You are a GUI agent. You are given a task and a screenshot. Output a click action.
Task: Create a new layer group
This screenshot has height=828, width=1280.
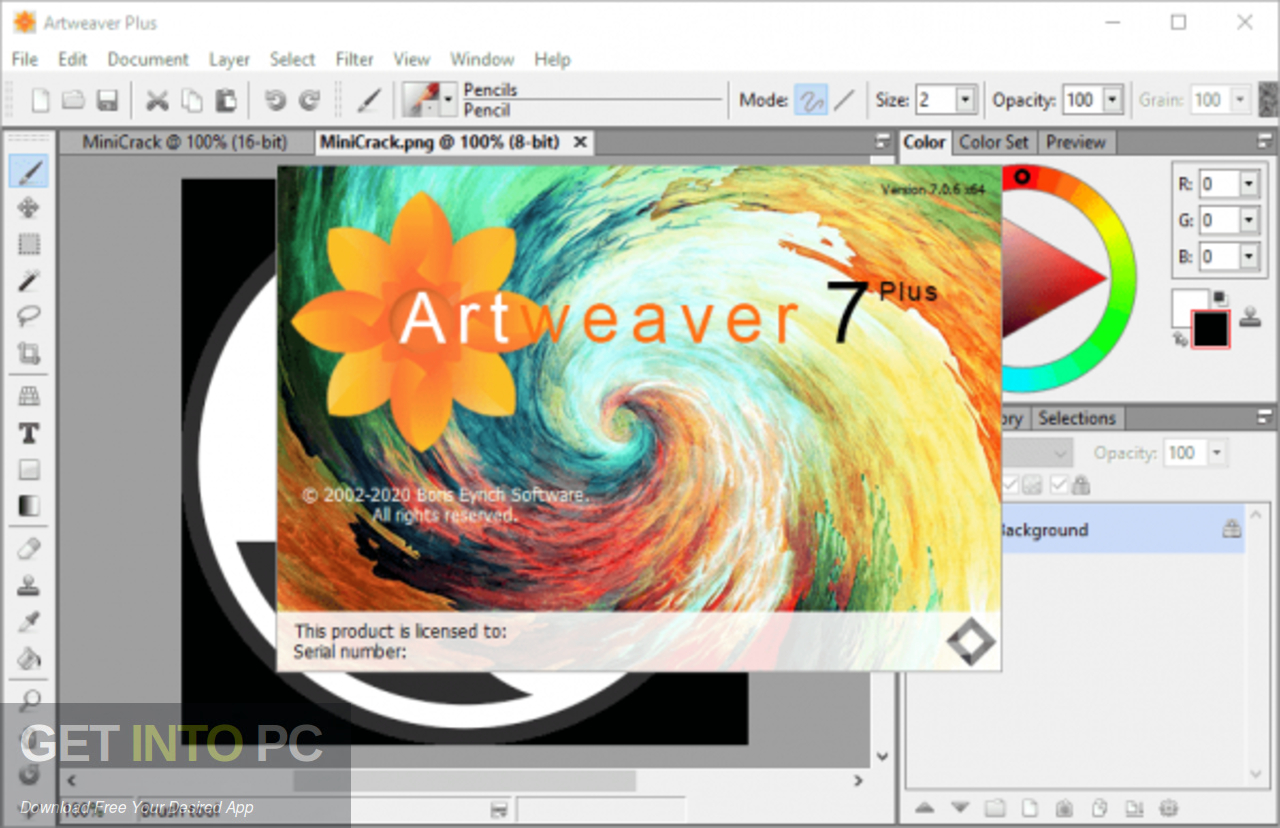pos(994,807)
